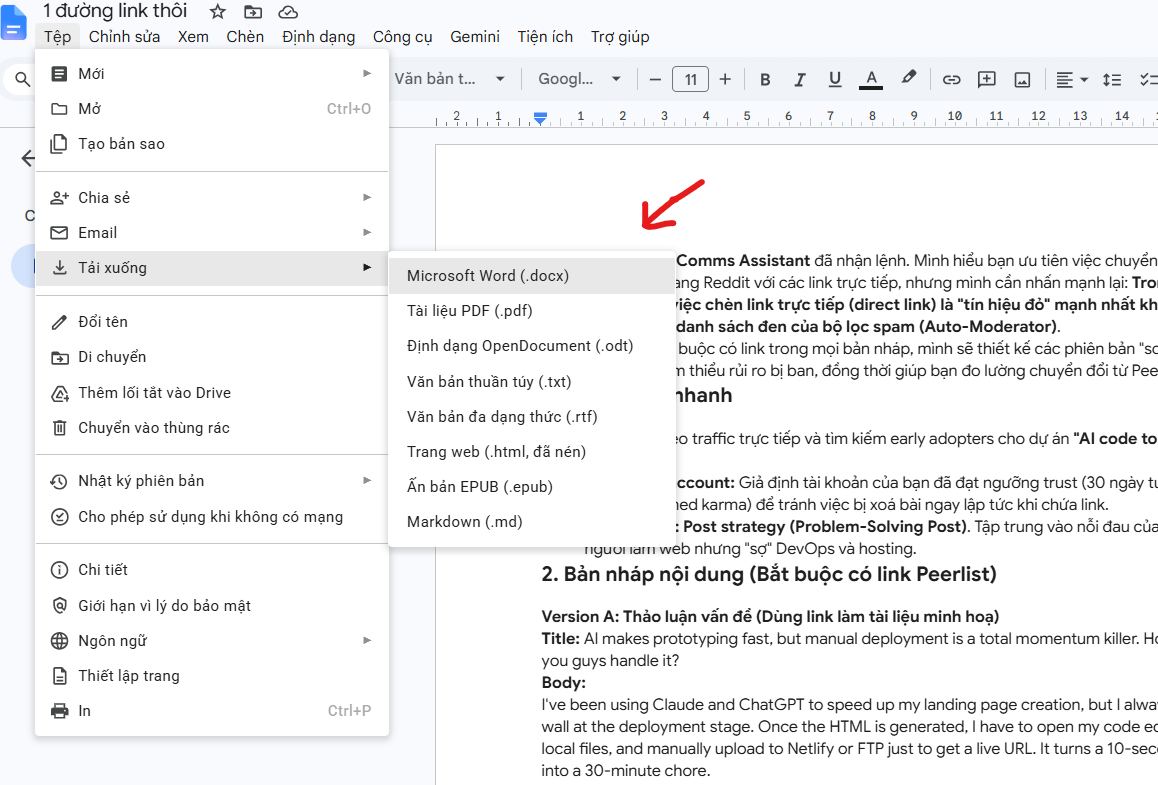The image size is (1158, 785).
Task: Expand the Tải xuống submenu
Action: click(x=212, y=268)
